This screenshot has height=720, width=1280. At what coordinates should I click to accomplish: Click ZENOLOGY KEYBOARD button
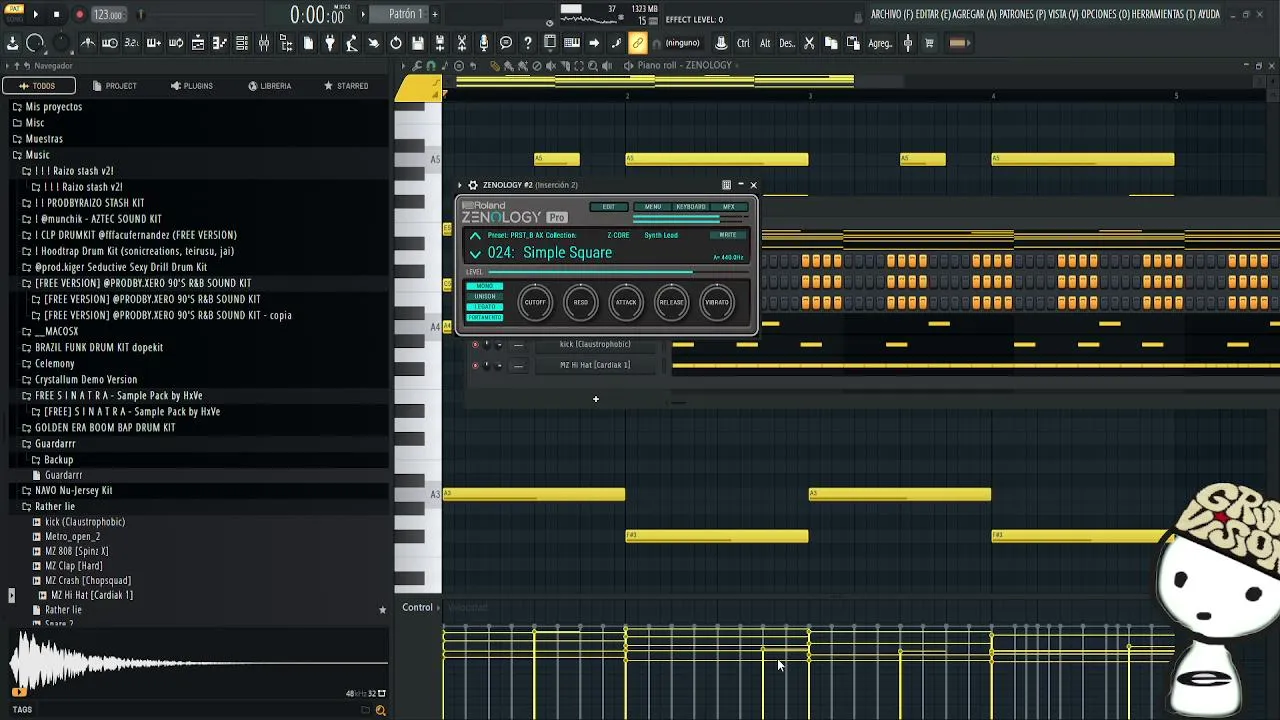click(691, 207)
